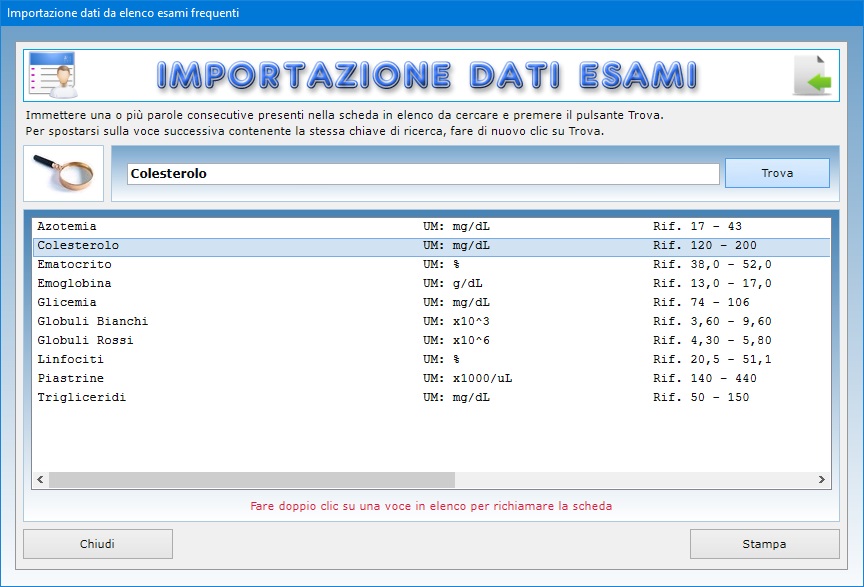Click the green arrow import document icon
This screenshot has height=587, width=864.
pos(812,76)
